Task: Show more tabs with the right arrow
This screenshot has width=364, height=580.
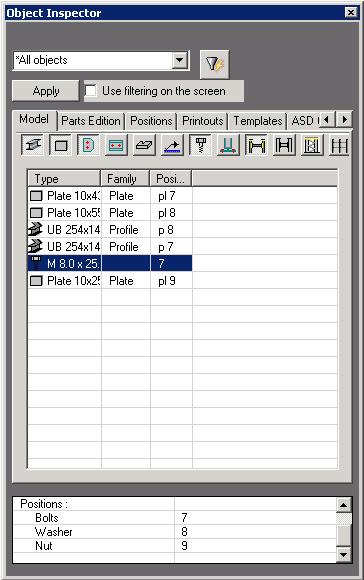Action: 344,119
